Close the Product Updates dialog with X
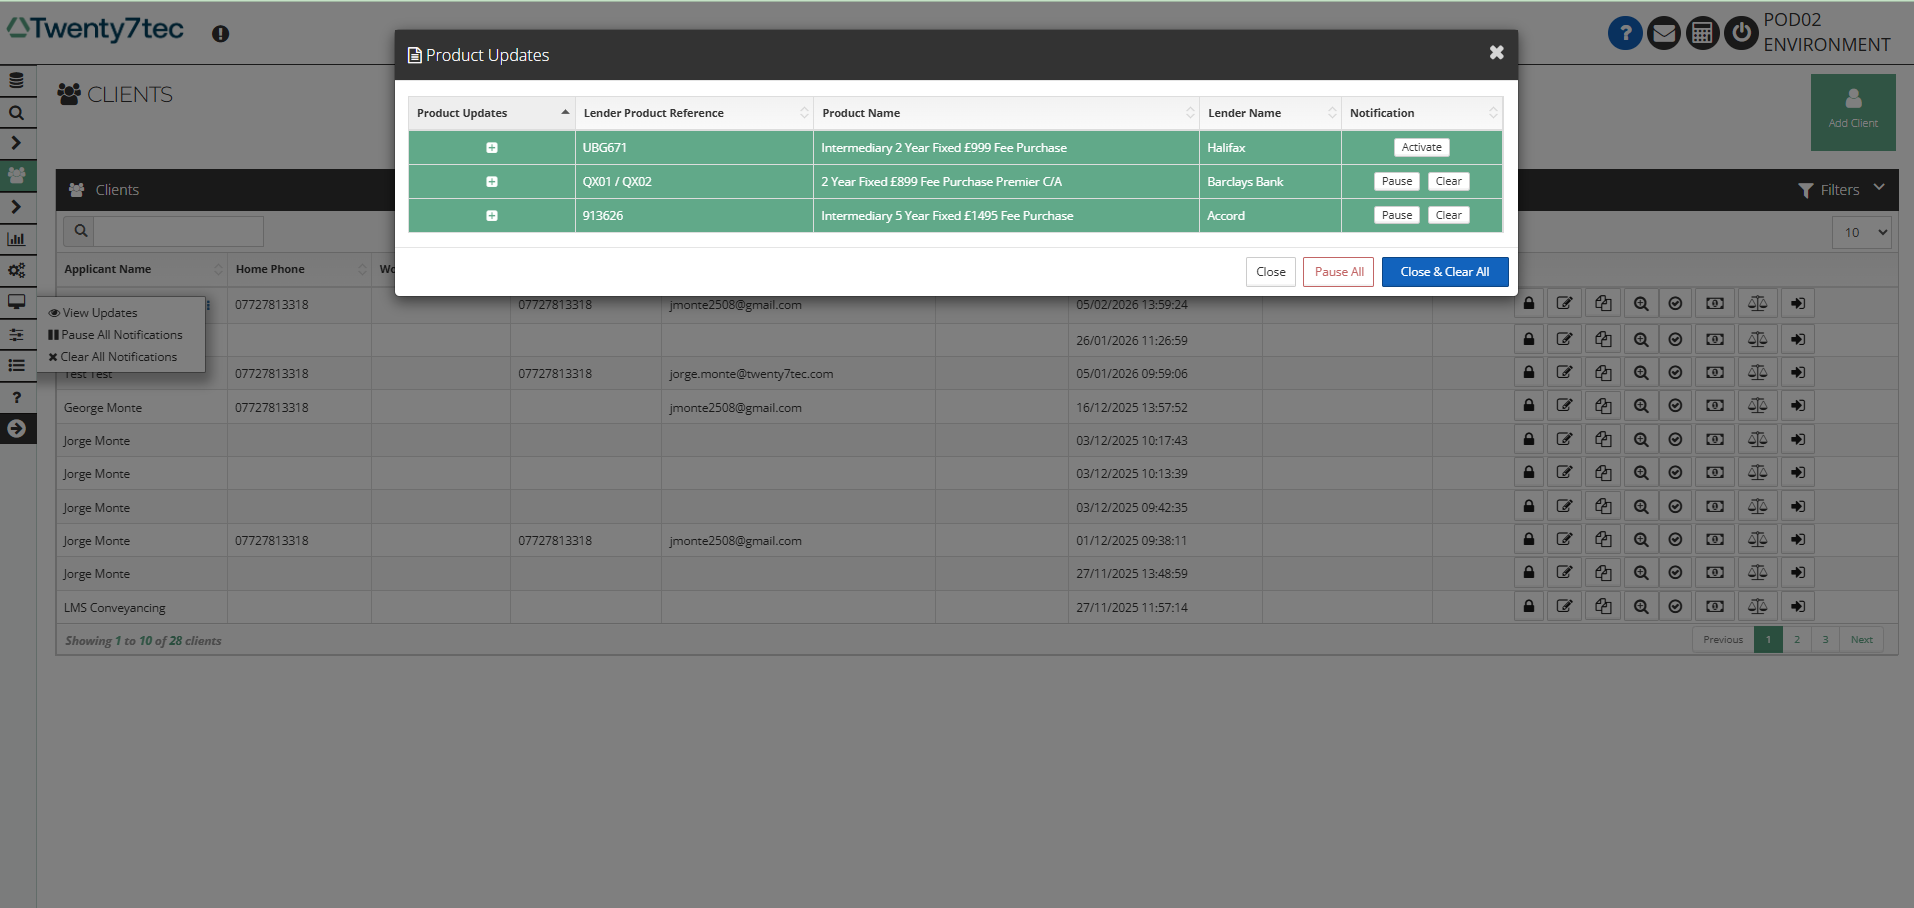 1496,53
